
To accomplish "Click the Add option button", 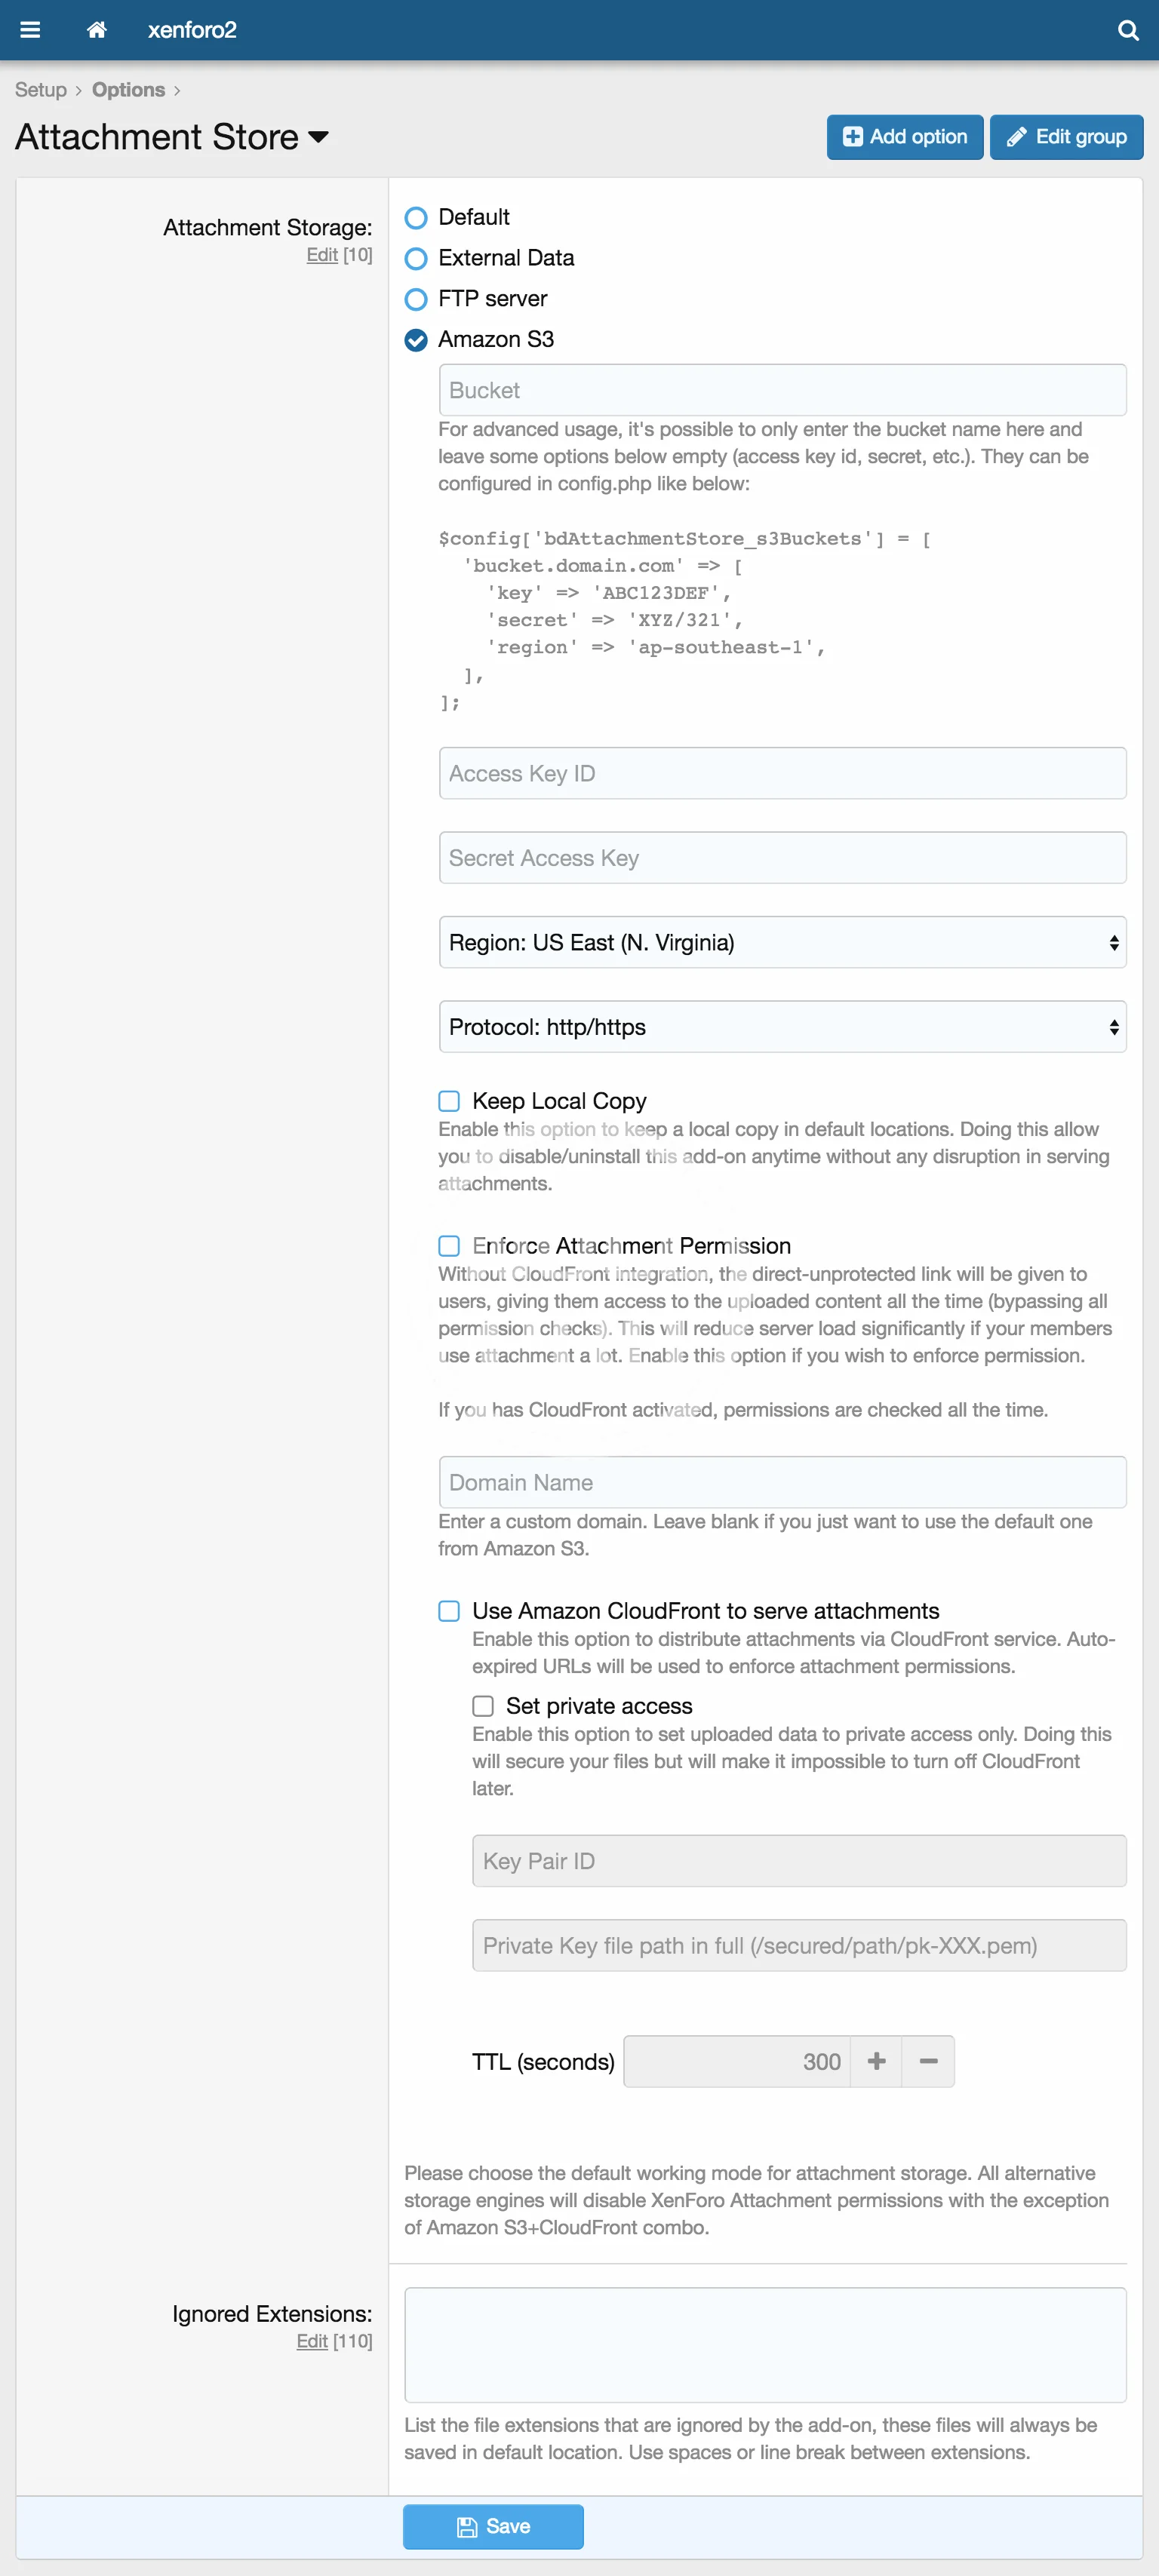I will click(x=904, y=137).
